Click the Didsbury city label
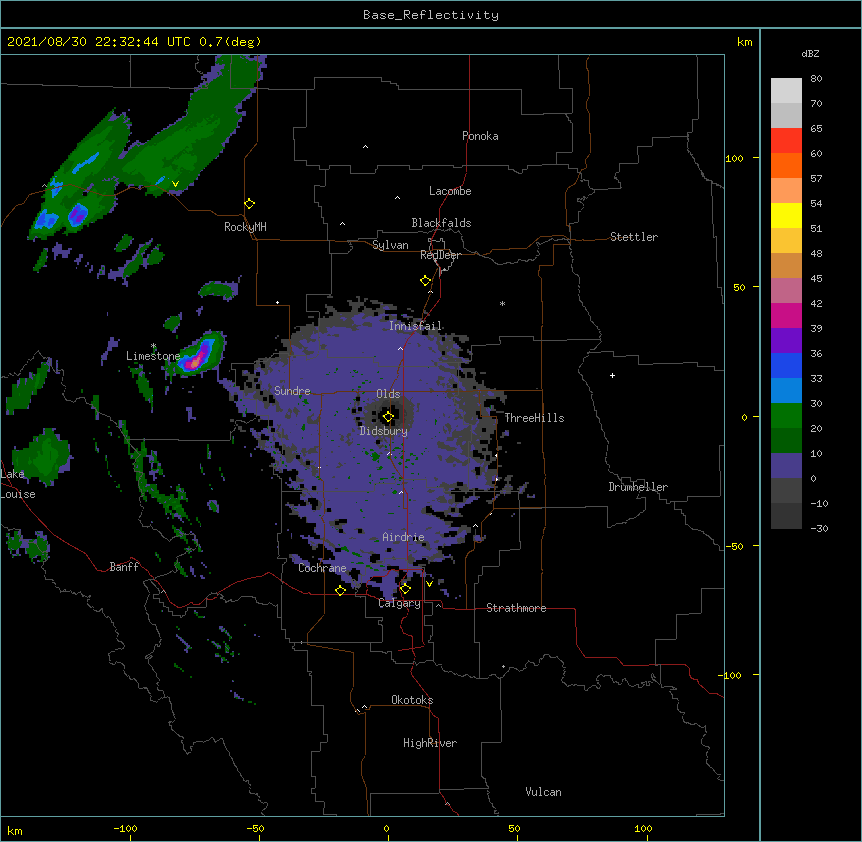This screenshot has height=842, width=862. pyautogui.click(x=384, y=431)
